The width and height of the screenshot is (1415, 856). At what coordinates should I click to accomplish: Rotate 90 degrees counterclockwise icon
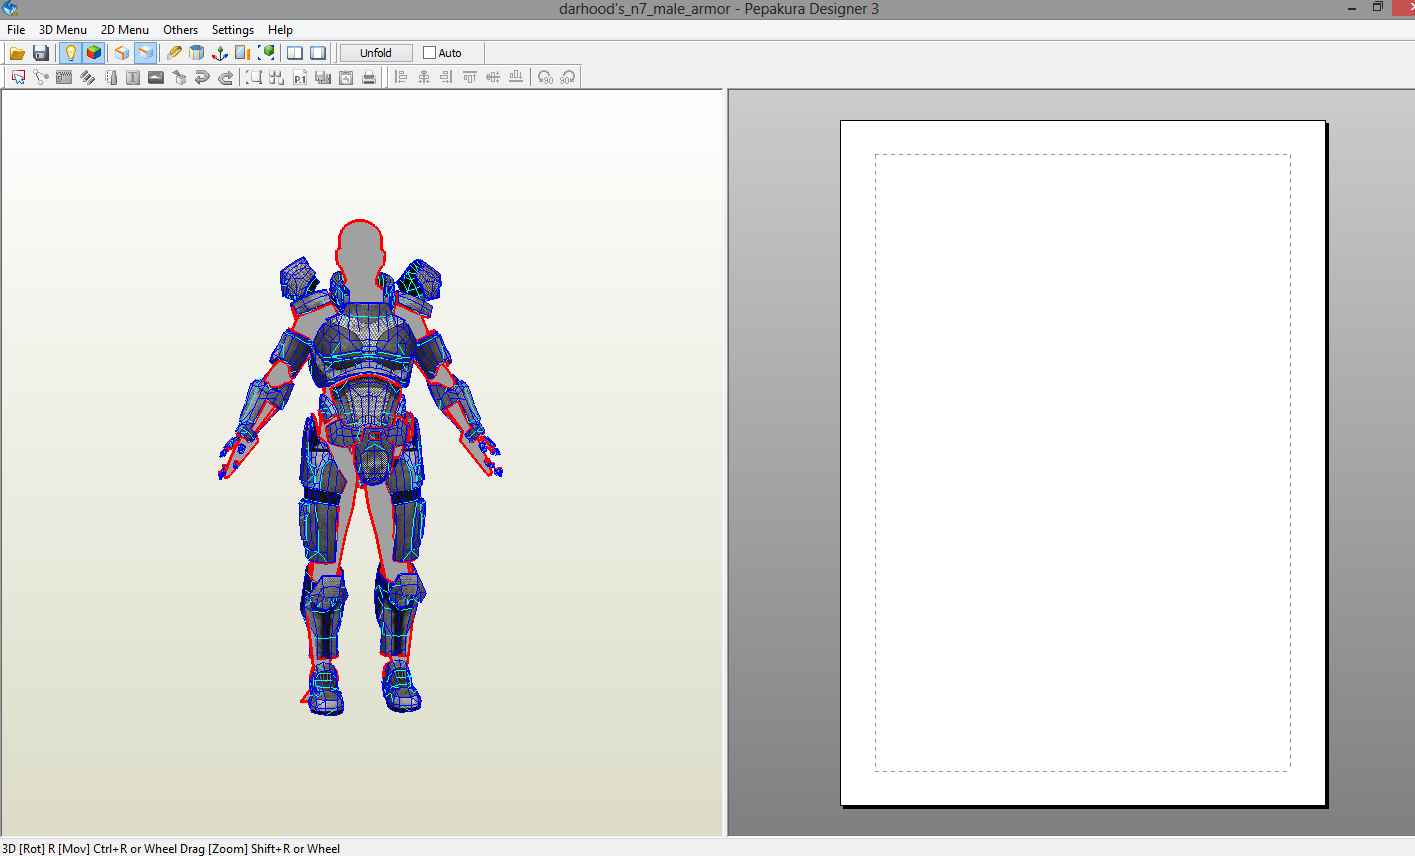pyautogui.click(x=545, y=77)
